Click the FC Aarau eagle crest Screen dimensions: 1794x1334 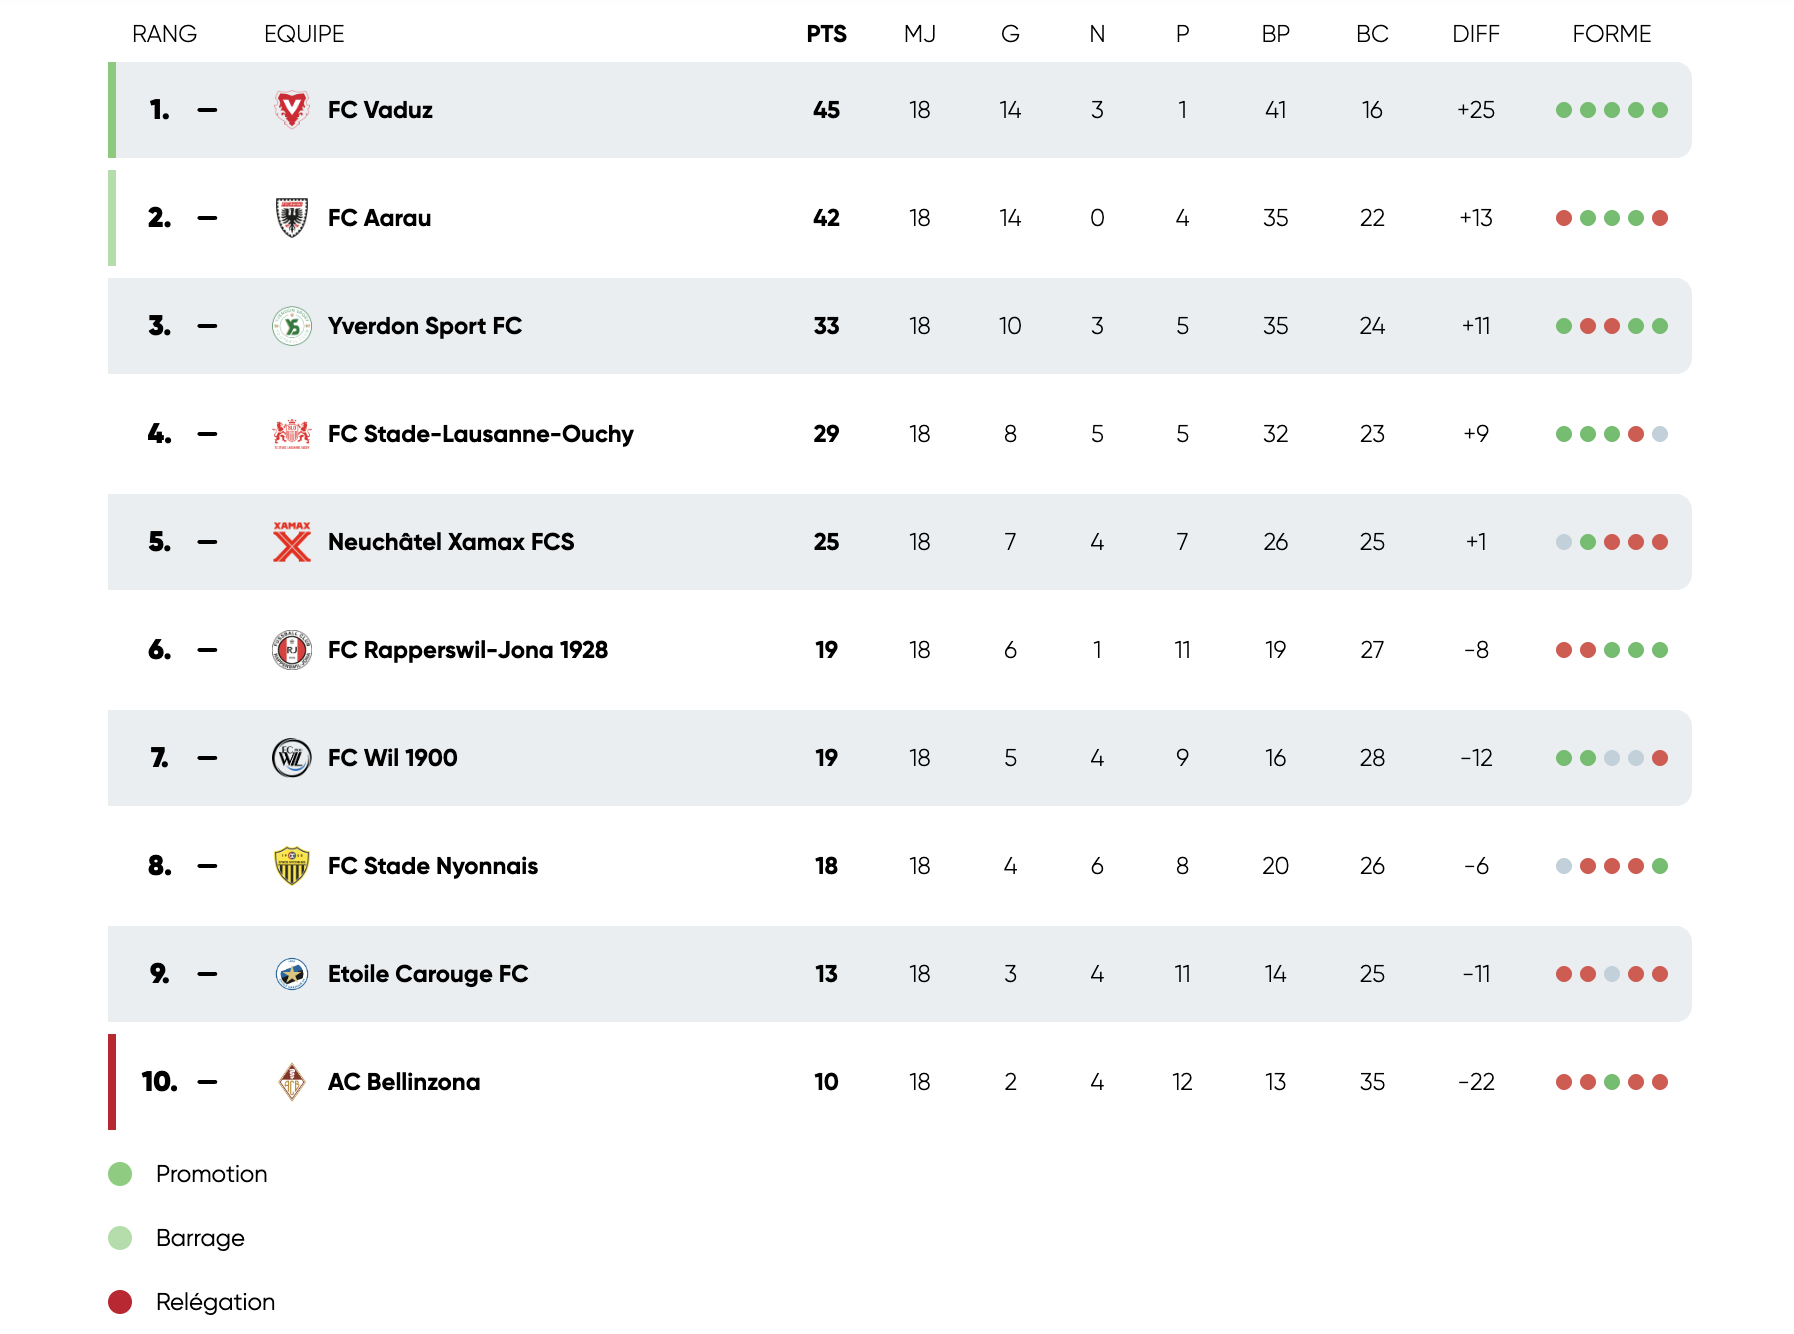click(291, 218)
